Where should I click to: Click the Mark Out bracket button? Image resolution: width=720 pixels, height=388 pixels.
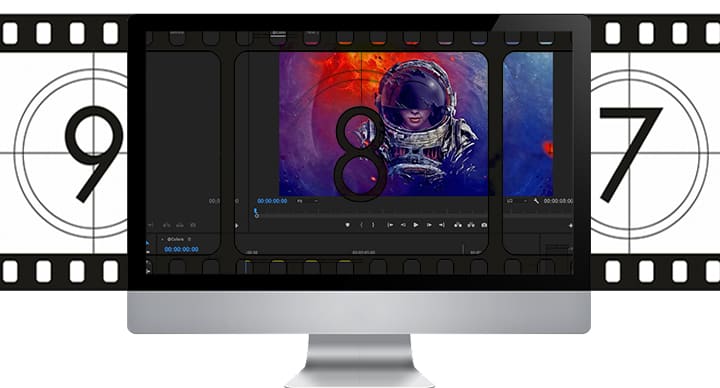(373, 225)
